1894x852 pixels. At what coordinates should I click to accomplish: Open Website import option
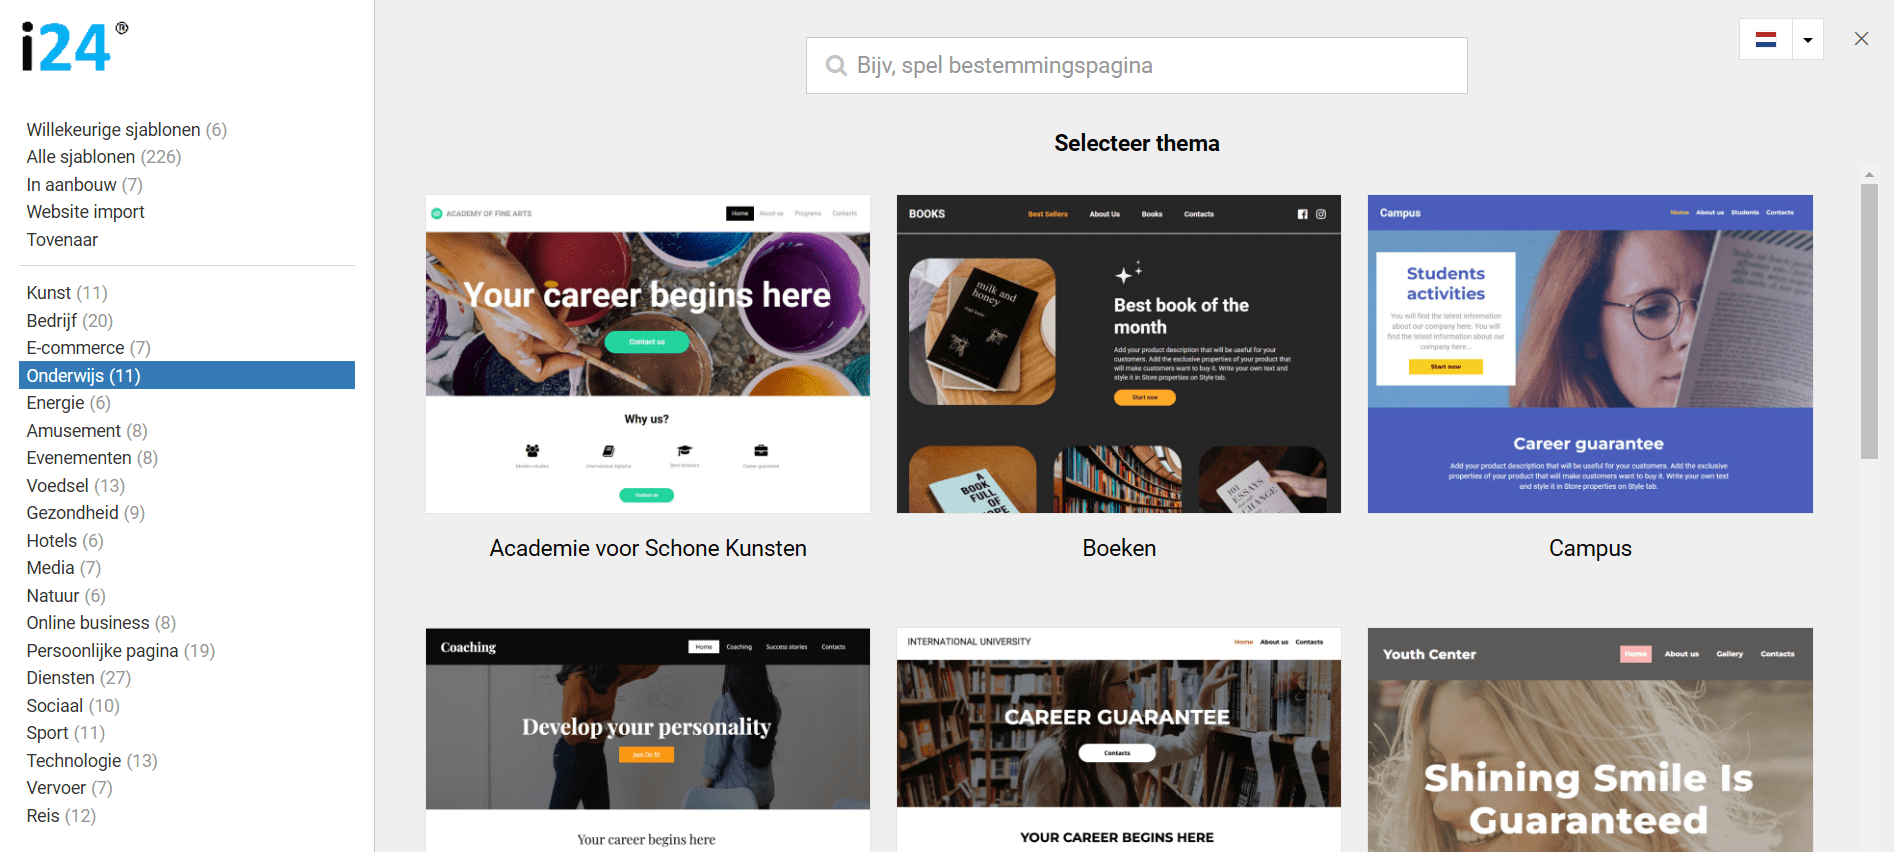tap(85, 212)
